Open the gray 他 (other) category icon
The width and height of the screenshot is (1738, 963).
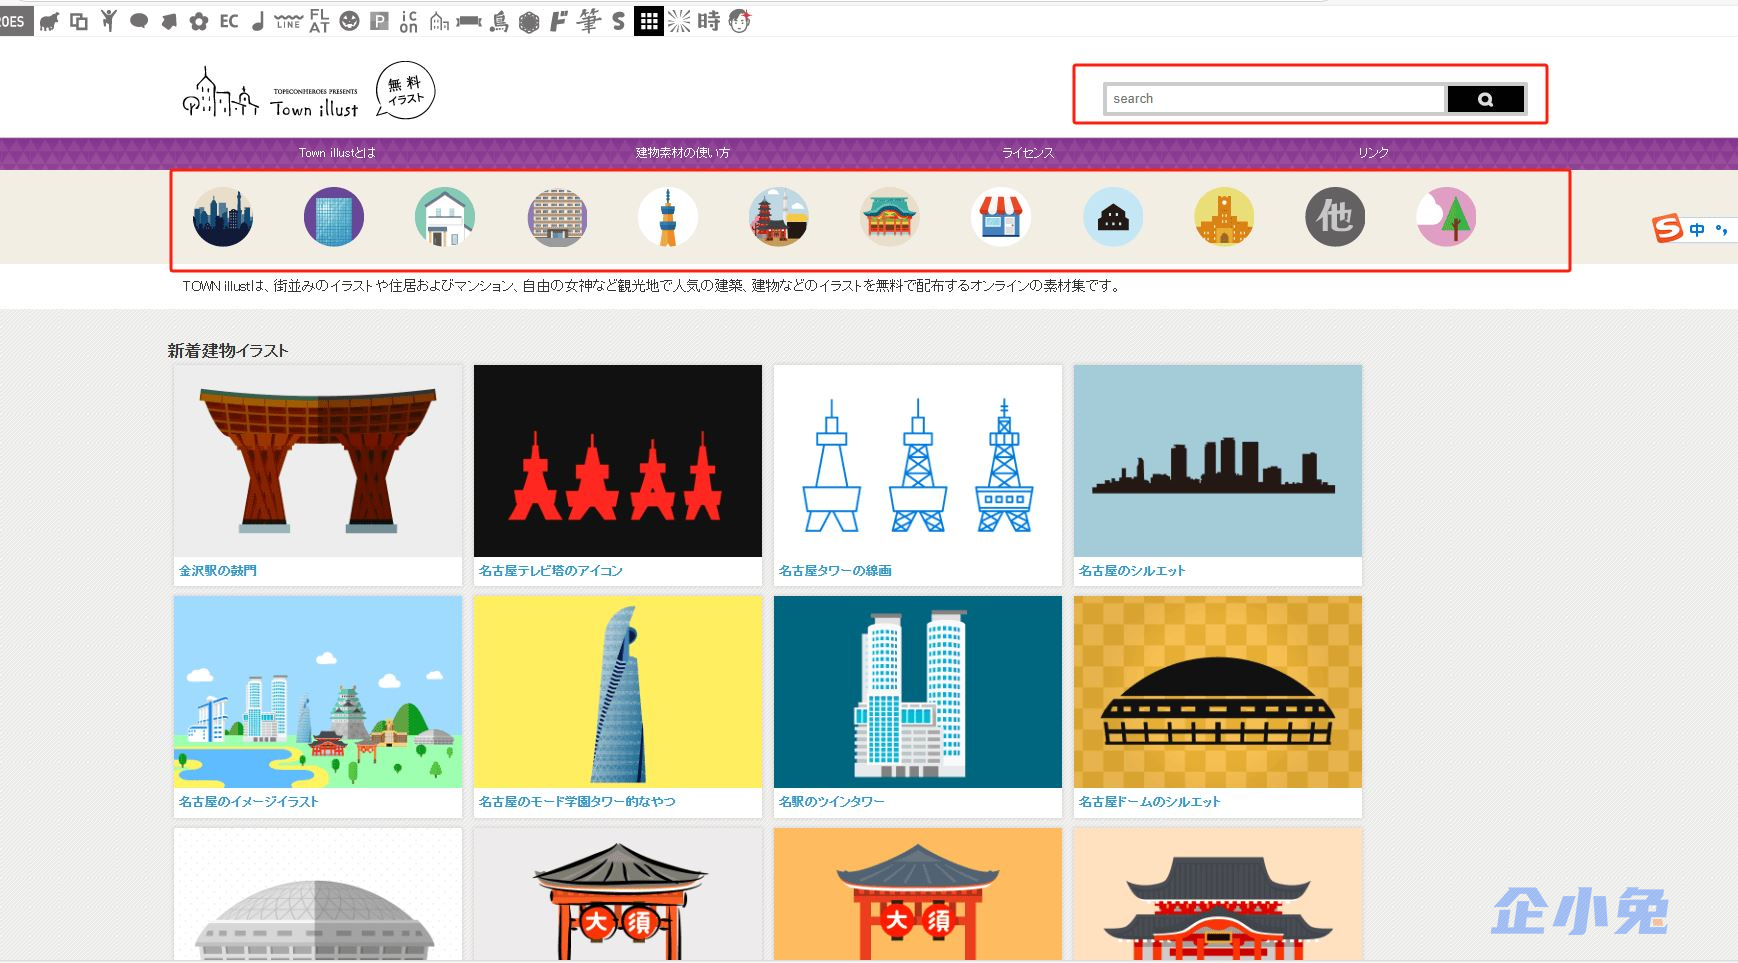(x=1335, y=217)
